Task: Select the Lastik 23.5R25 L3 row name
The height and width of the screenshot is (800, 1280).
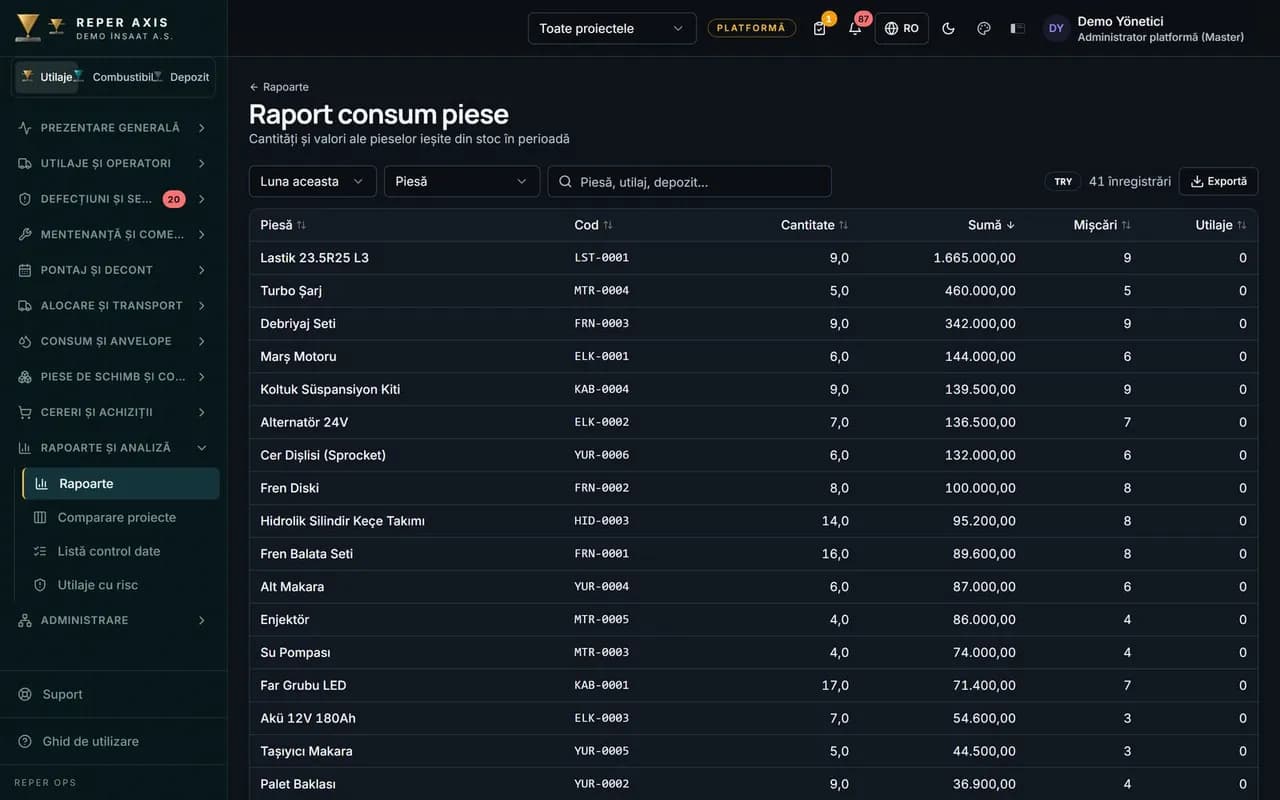Action: click(x=314, y=257)
